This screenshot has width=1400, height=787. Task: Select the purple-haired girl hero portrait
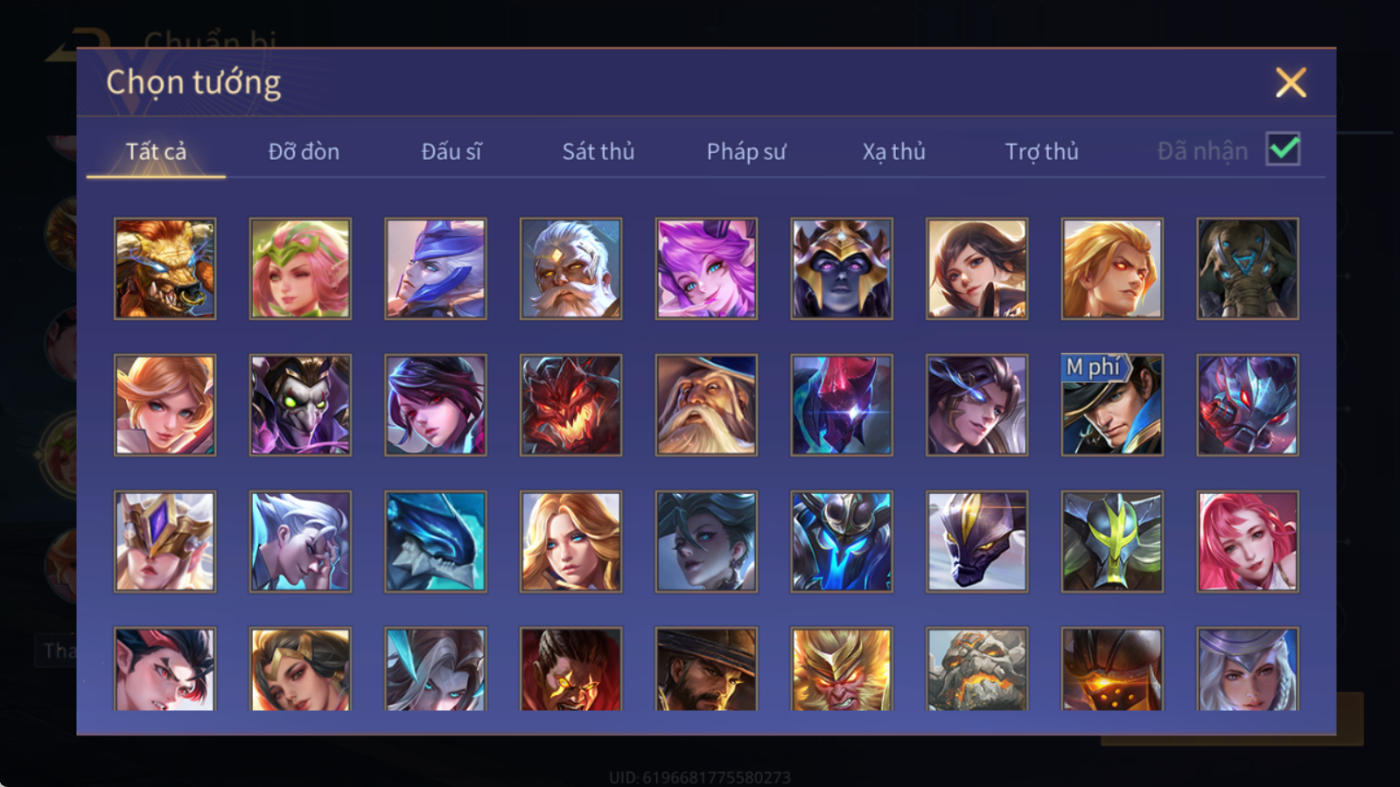706,269
